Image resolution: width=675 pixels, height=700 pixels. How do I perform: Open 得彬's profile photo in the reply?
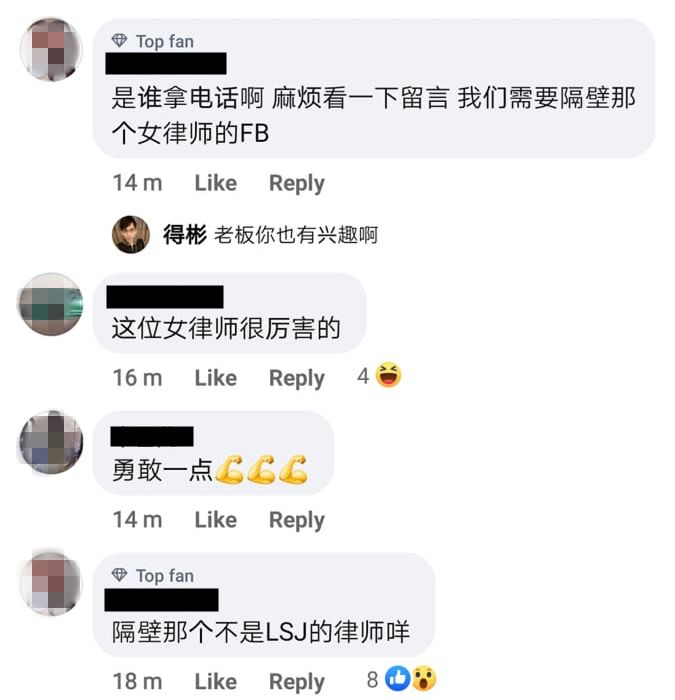click(131, 234)
